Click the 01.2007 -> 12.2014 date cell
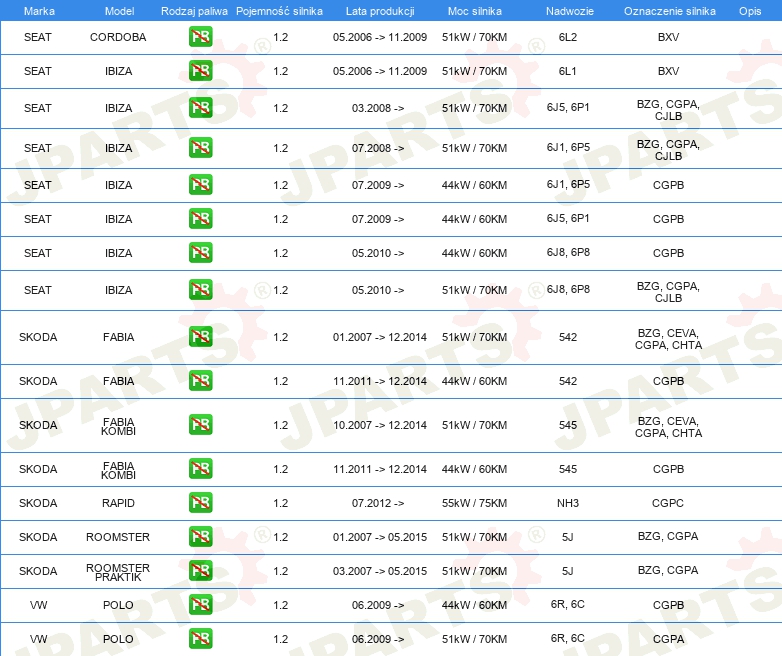This screenshot has width=782, height=656. [380, 337]
